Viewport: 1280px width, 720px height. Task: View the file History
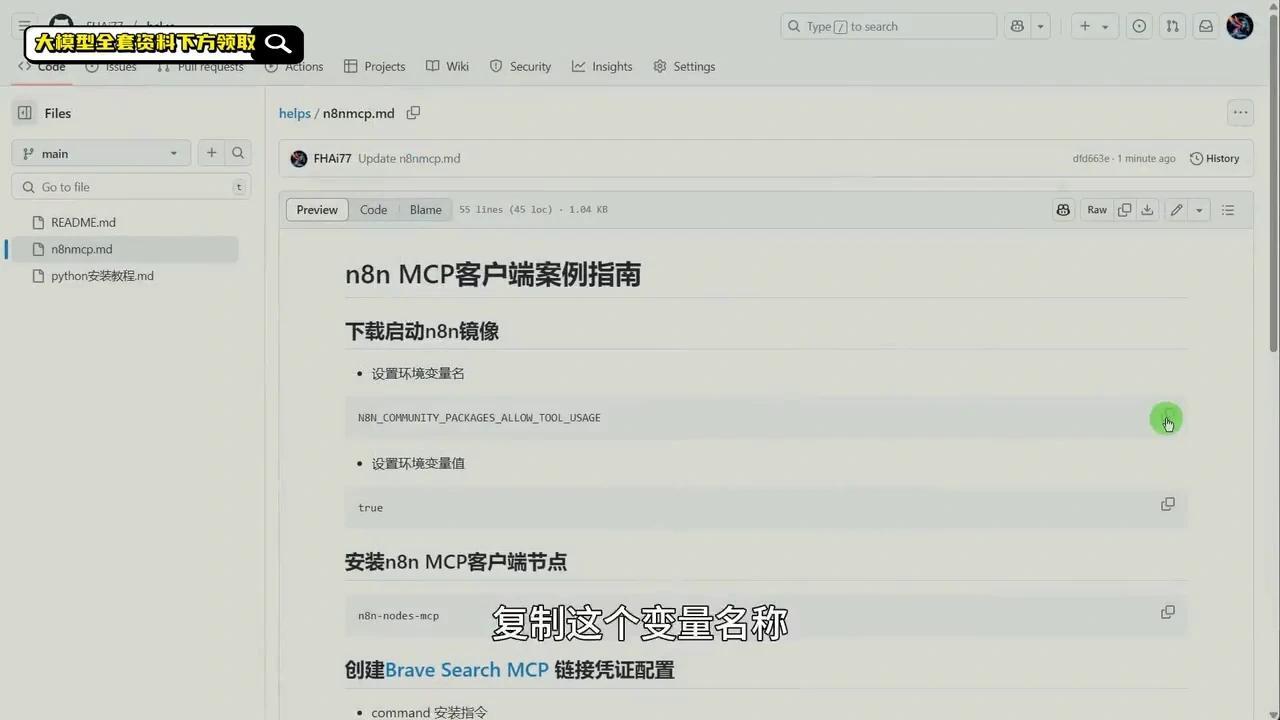pos(1214,158)
